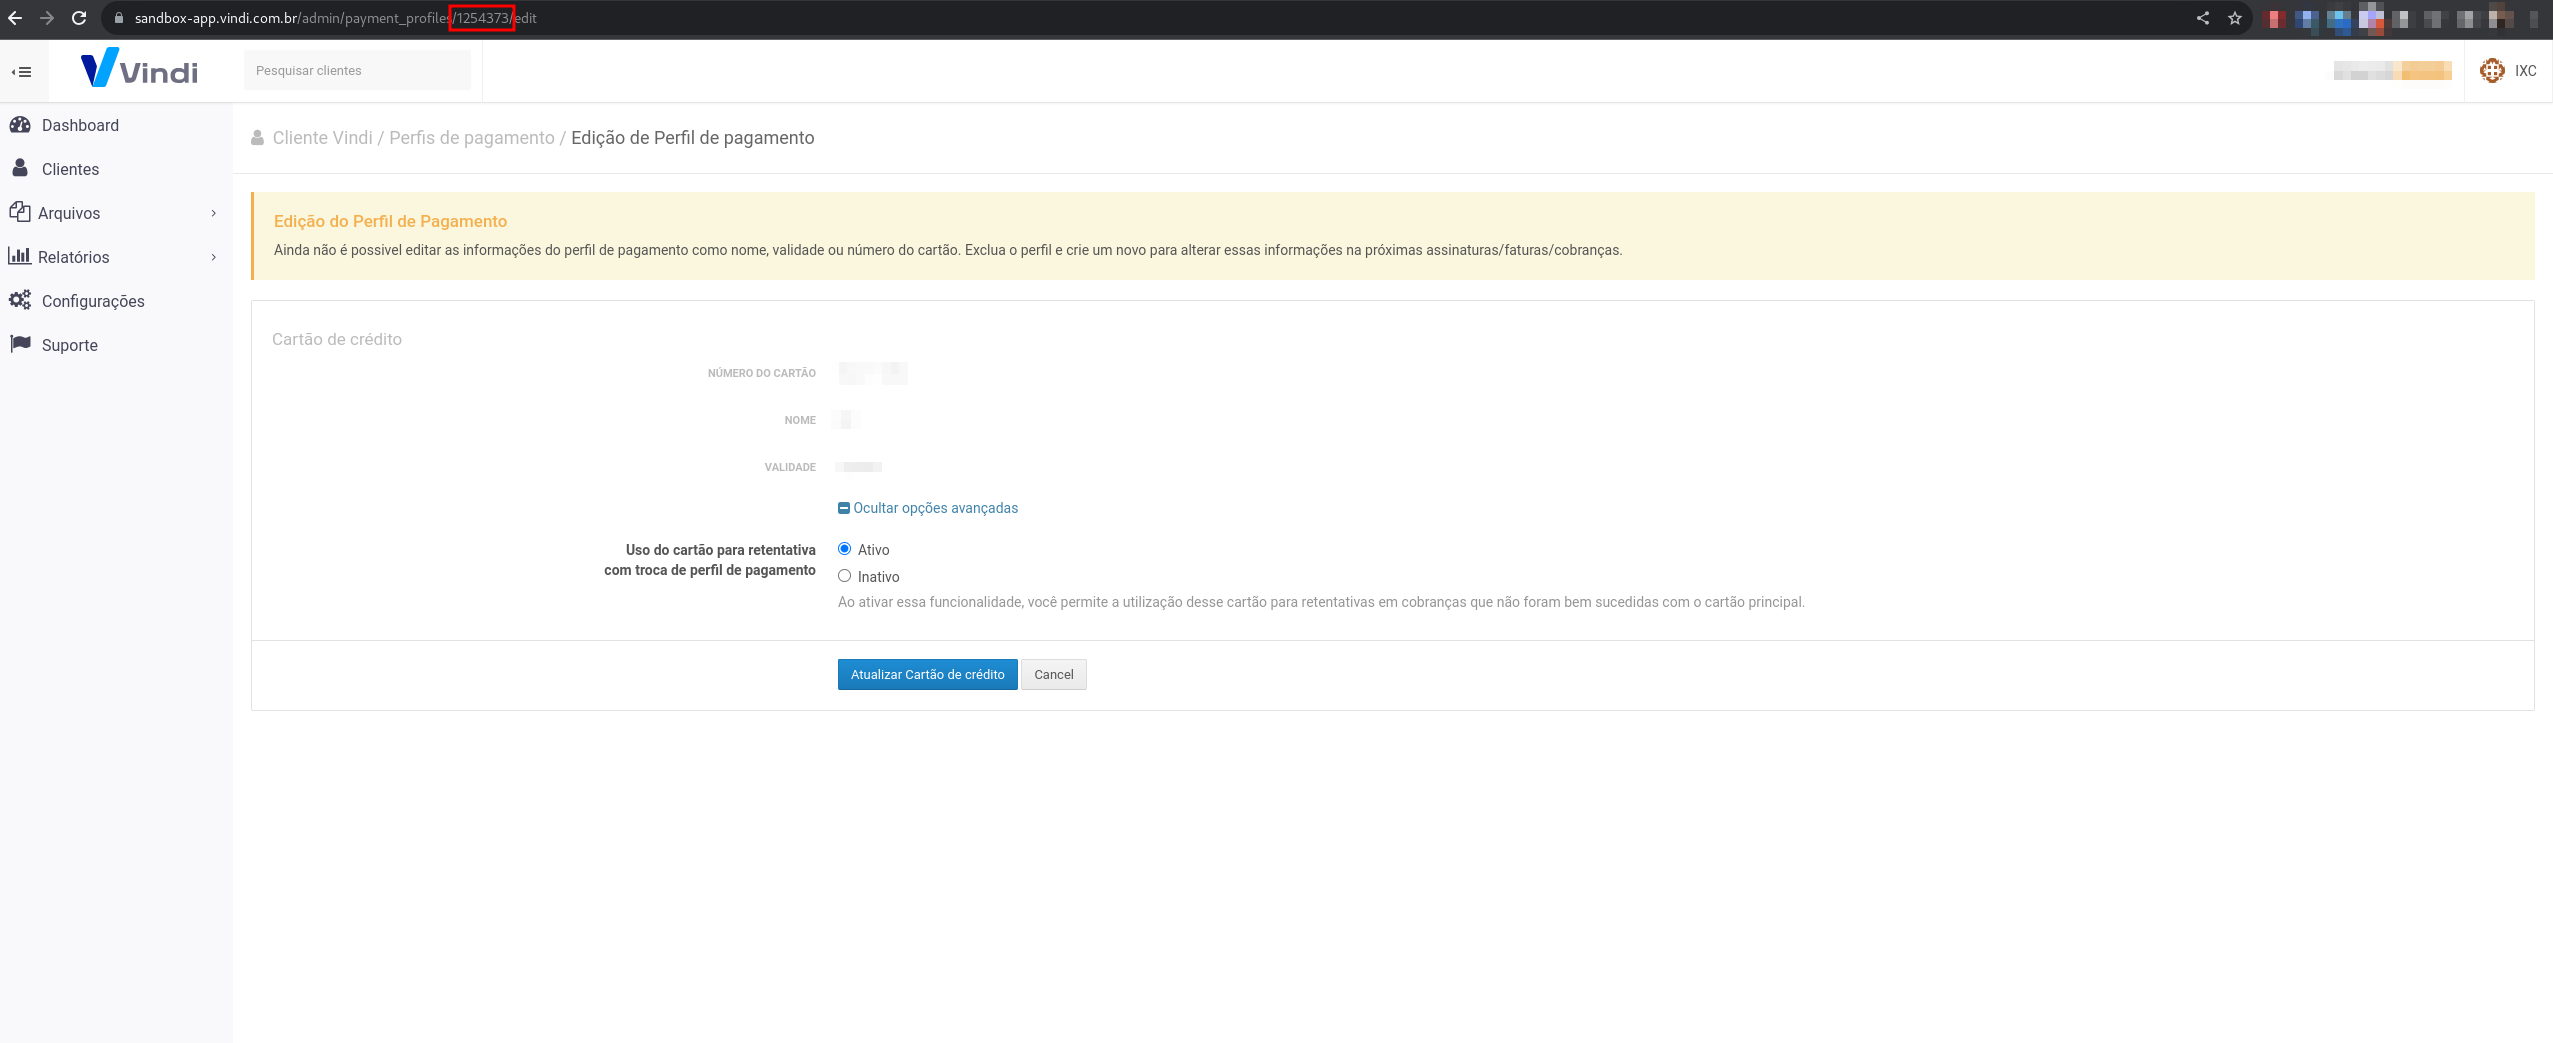
Task: Click the 'VALIDADE' field label
Action: click(790, 467)
